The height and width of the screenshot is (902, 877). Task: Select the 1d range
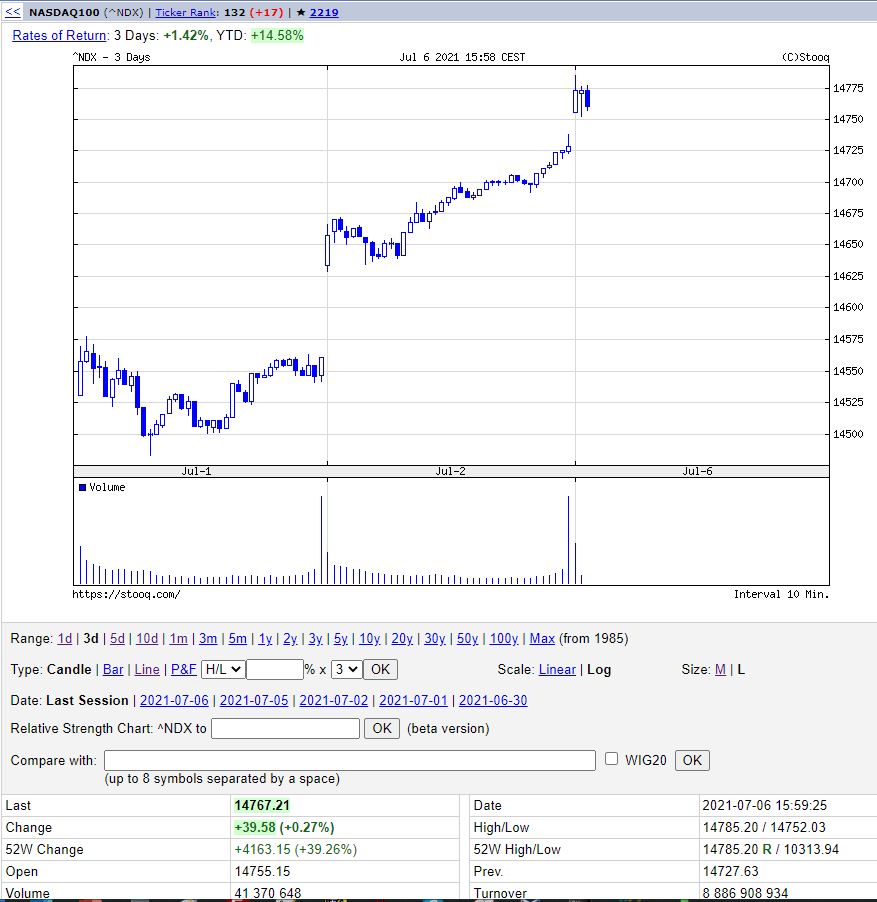click(64, 639)
